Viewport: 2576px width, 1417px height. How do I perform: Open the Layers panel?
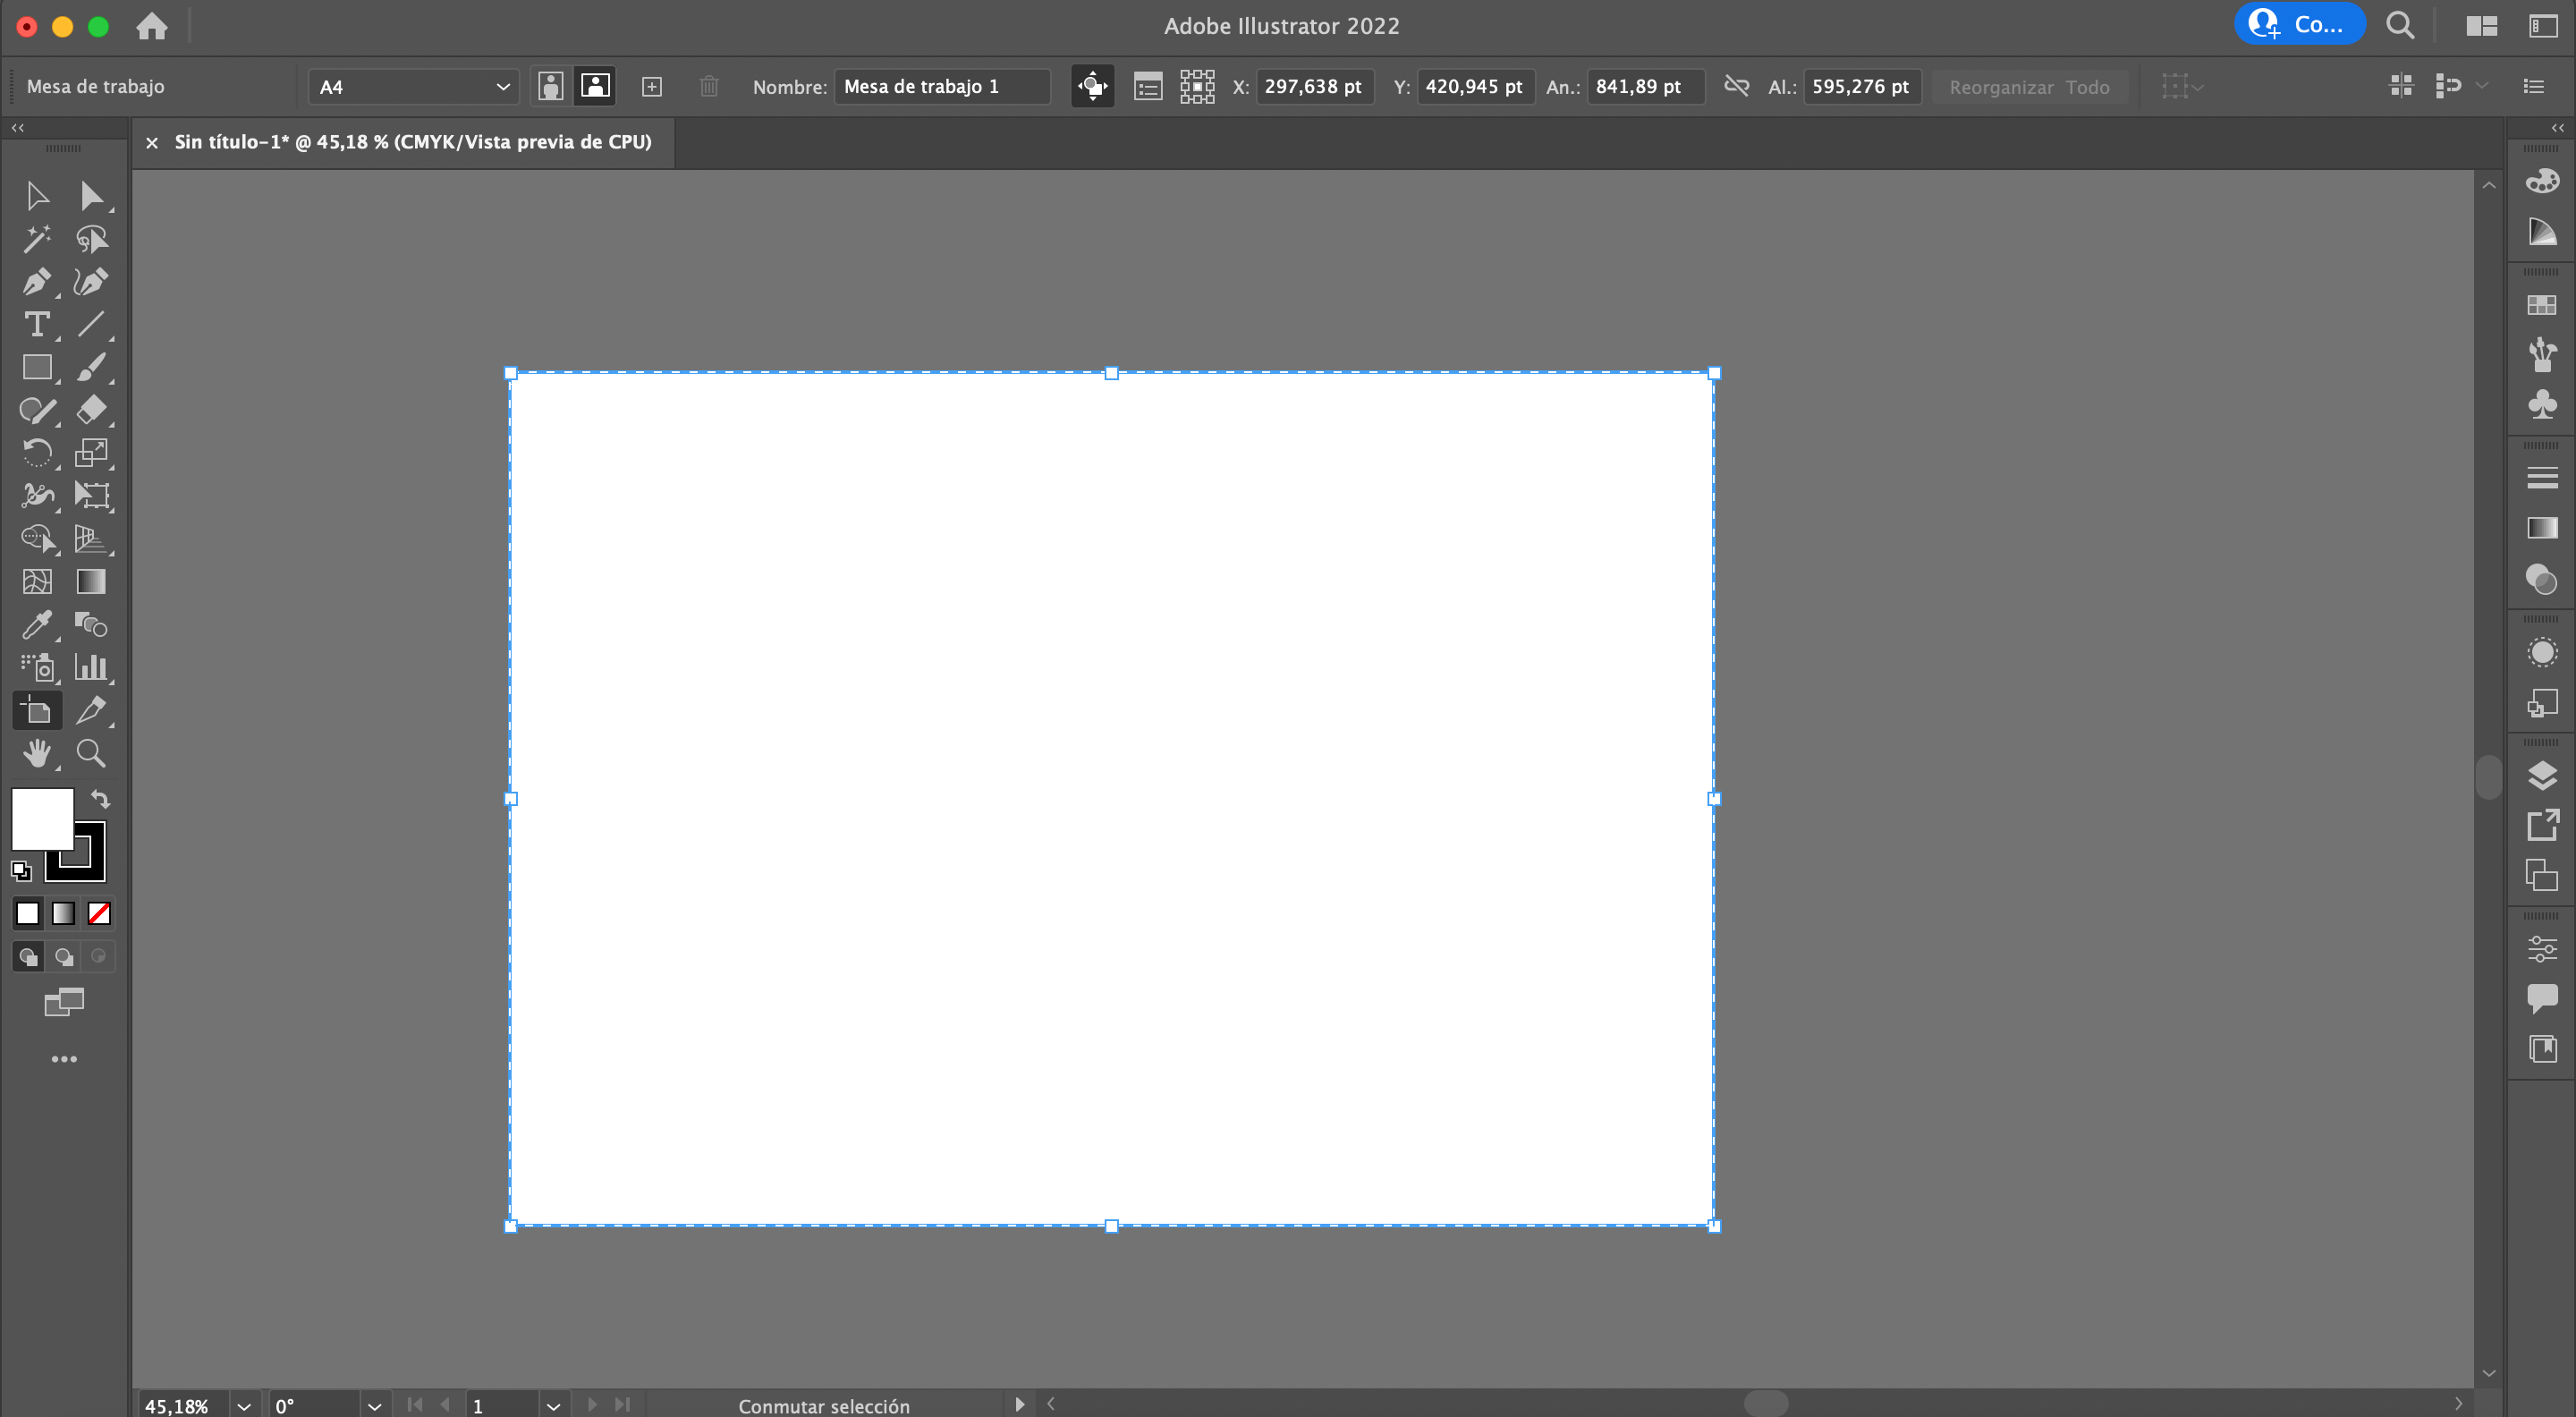(x=2543, y=775)
